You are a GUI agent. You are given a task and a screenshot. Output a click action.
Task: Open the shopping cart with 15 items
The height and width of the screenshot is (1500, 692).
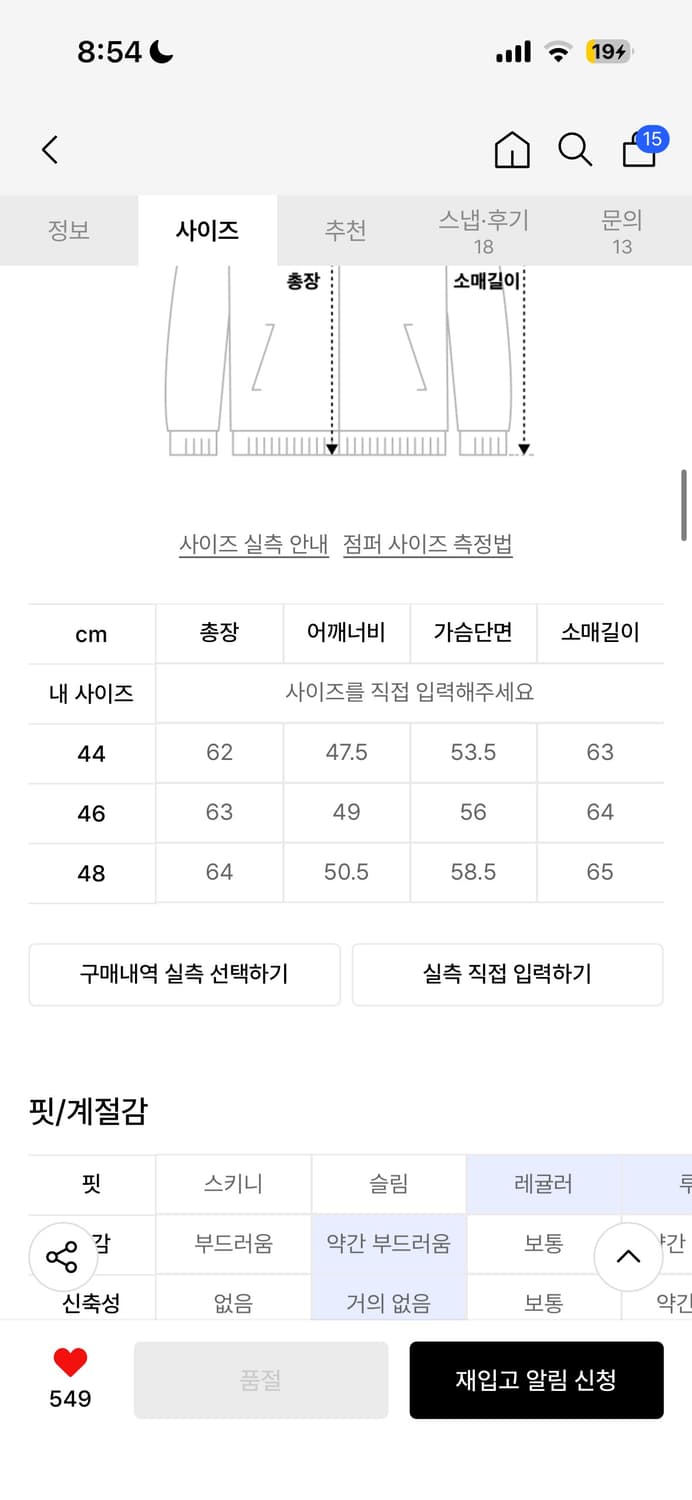637,152
